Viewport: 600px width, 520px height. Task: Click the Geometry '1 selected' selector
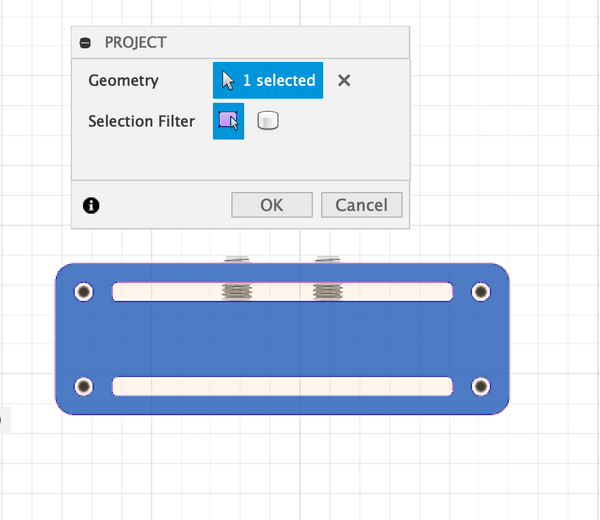[268, 80]
